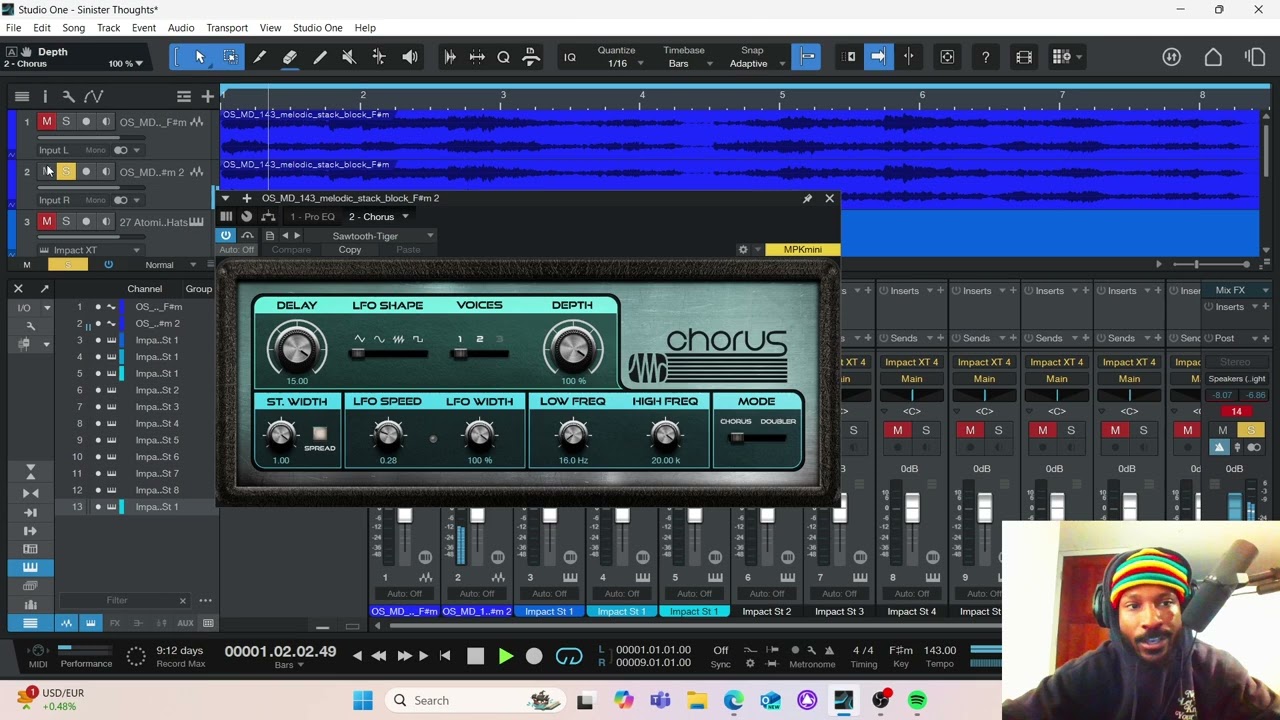Arm recording with the Record button
Viewport: 1280px width, 720px height.
click(534, 656)
